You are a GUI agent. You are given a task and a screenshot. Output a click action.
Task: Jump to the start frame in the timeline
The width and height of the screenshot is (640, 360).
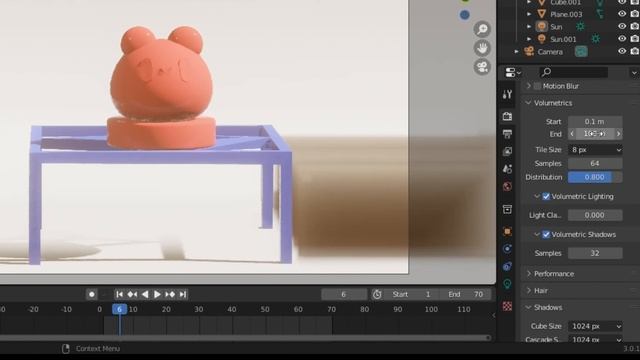pos(119,294)
